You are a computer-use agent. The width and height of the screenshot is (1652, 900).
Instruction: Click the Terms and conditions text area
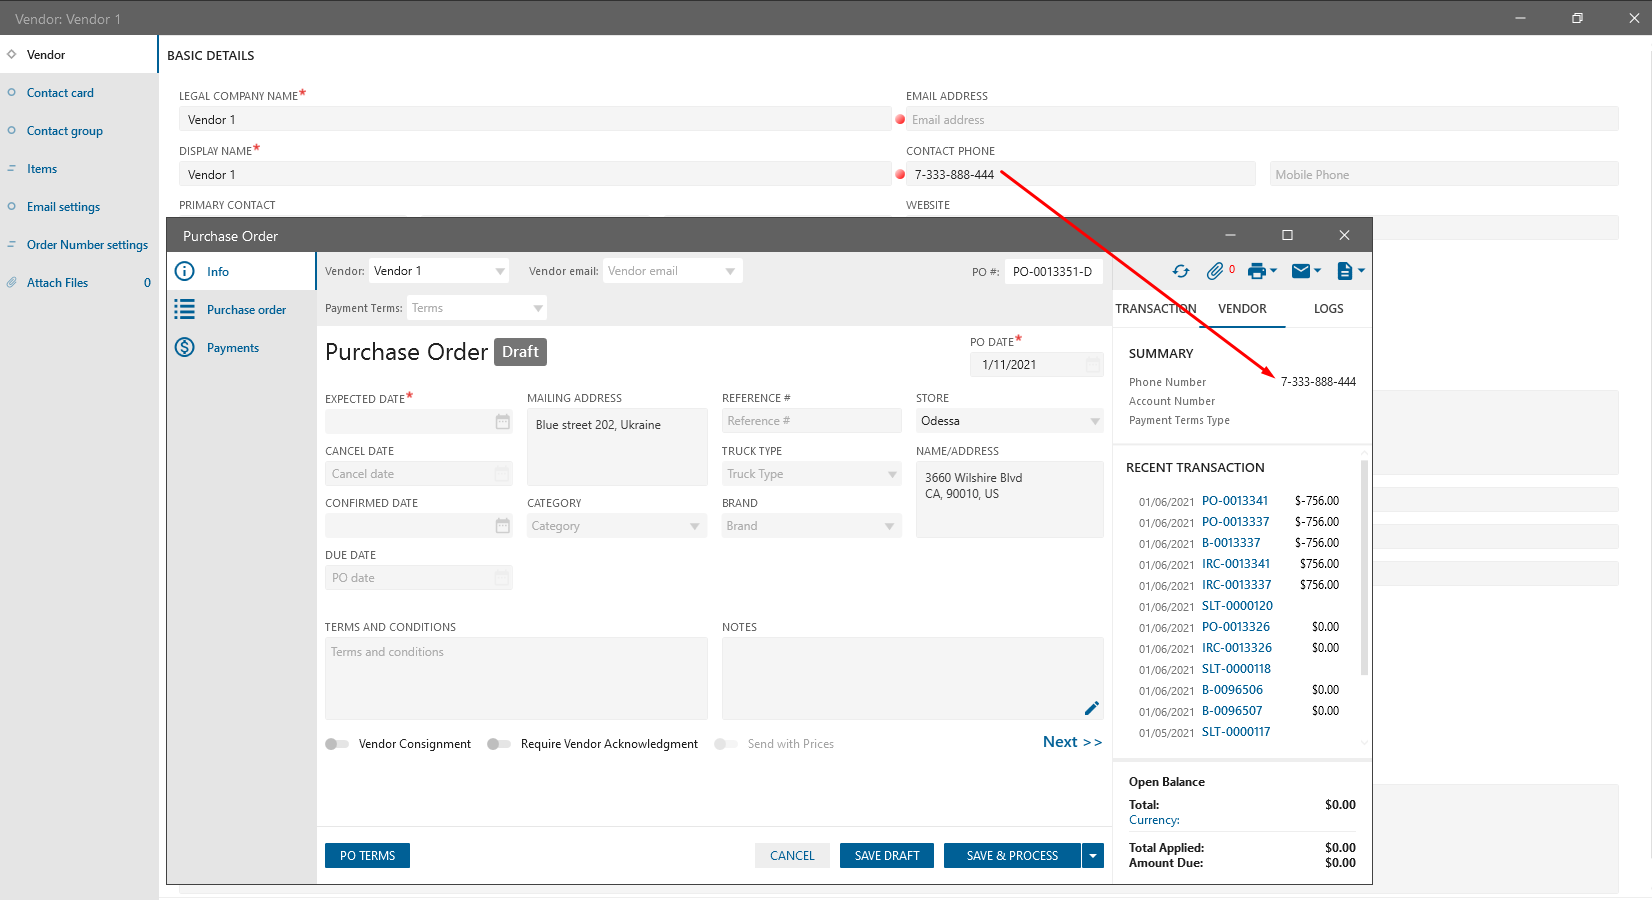pyautogui.click(x=516, y=678)
